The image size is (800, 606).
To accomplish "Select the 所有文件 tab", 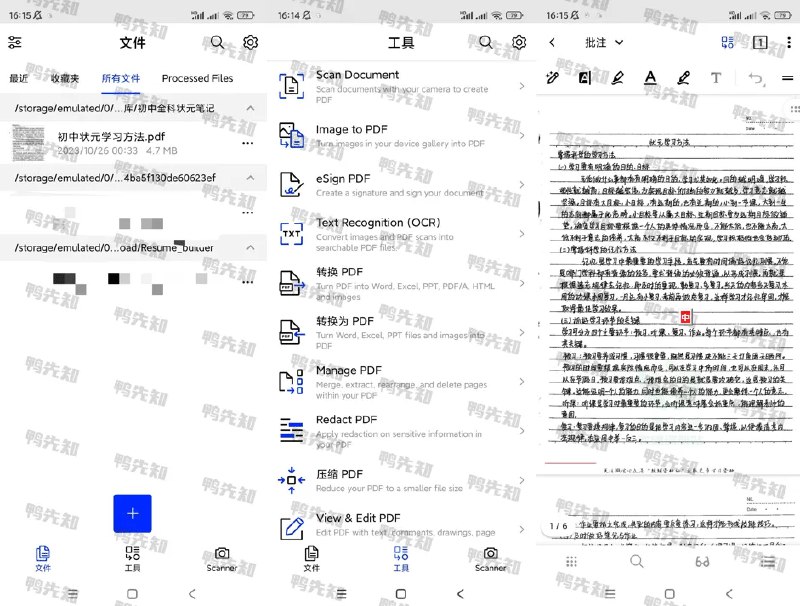I will tap(120, 79).
